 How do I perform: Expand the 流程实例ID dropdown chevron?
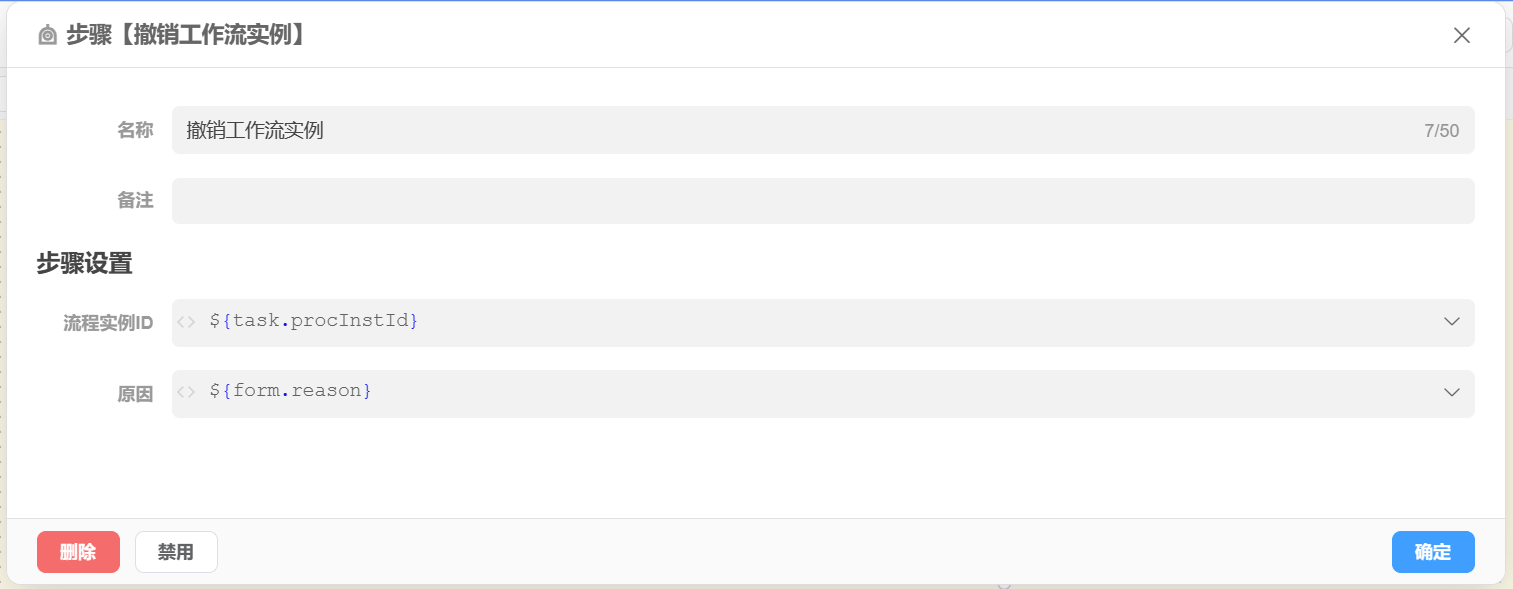(1452, 322)
